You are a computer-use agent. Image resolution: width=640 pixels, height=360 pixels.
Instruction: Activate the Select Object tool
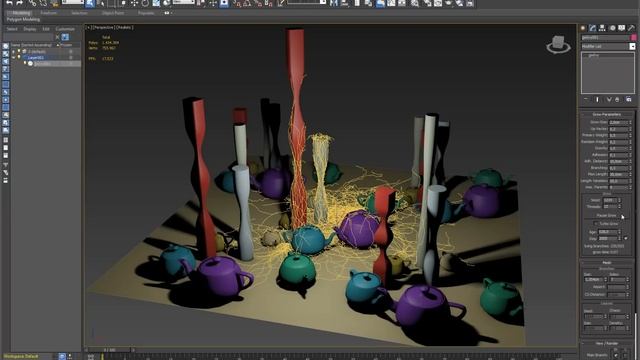90,4
